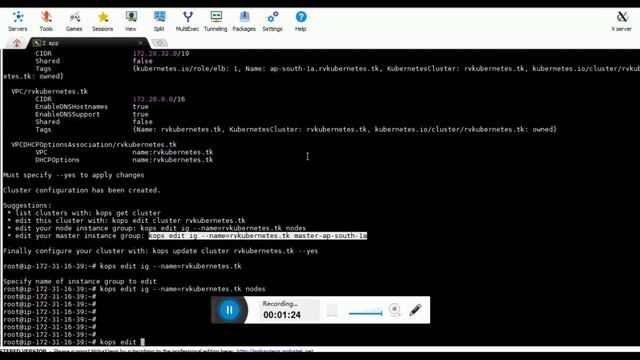The height and width of the screenshot is (360, 640).
Task: Open the Sessions star icon
Action: coord(102,21)
